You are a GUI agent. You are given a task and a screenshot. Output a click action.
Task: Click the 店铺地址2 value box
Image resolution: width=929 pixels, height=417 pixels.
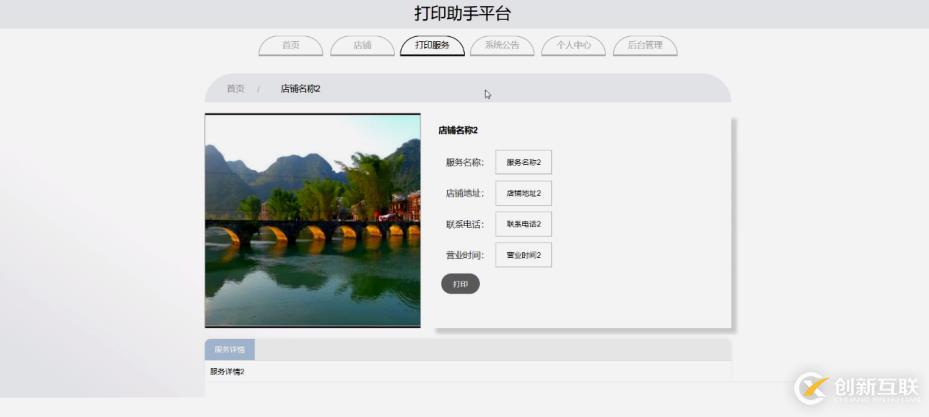point(523,193)
